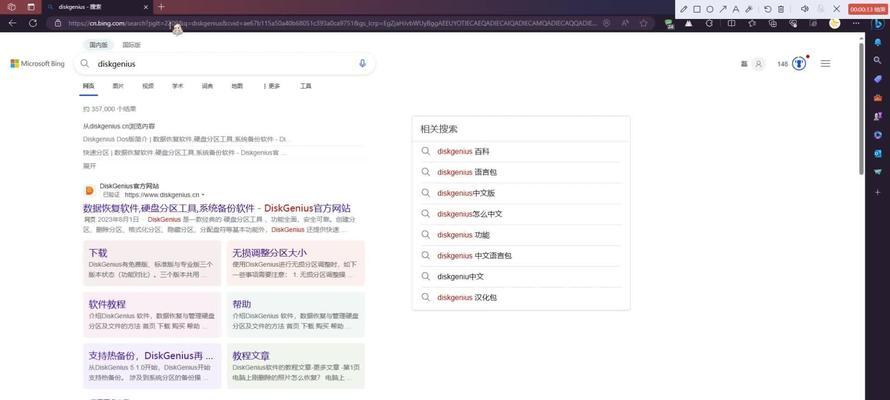The image size is (890, 400).
Task: Click related search diskgenius 功能
Action: click(463, 235)
